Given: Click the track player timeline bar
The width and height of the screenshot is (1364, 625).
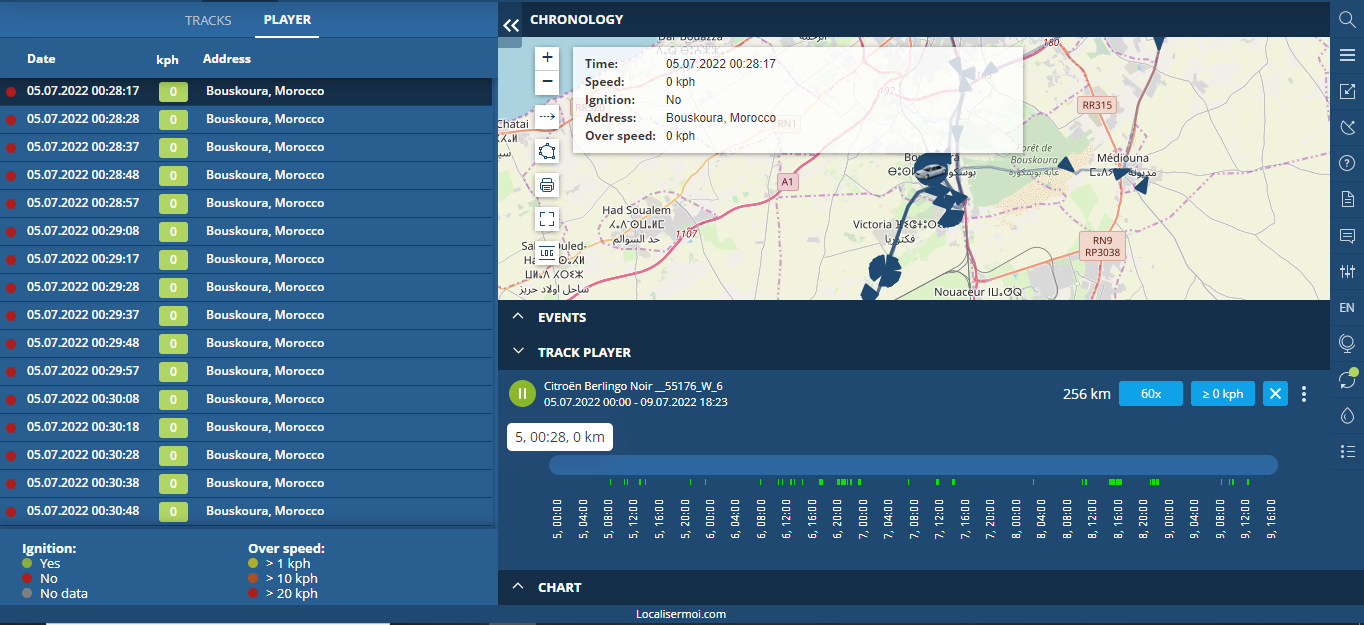Looking at the screenshot, I should click(x=912, y=465).
